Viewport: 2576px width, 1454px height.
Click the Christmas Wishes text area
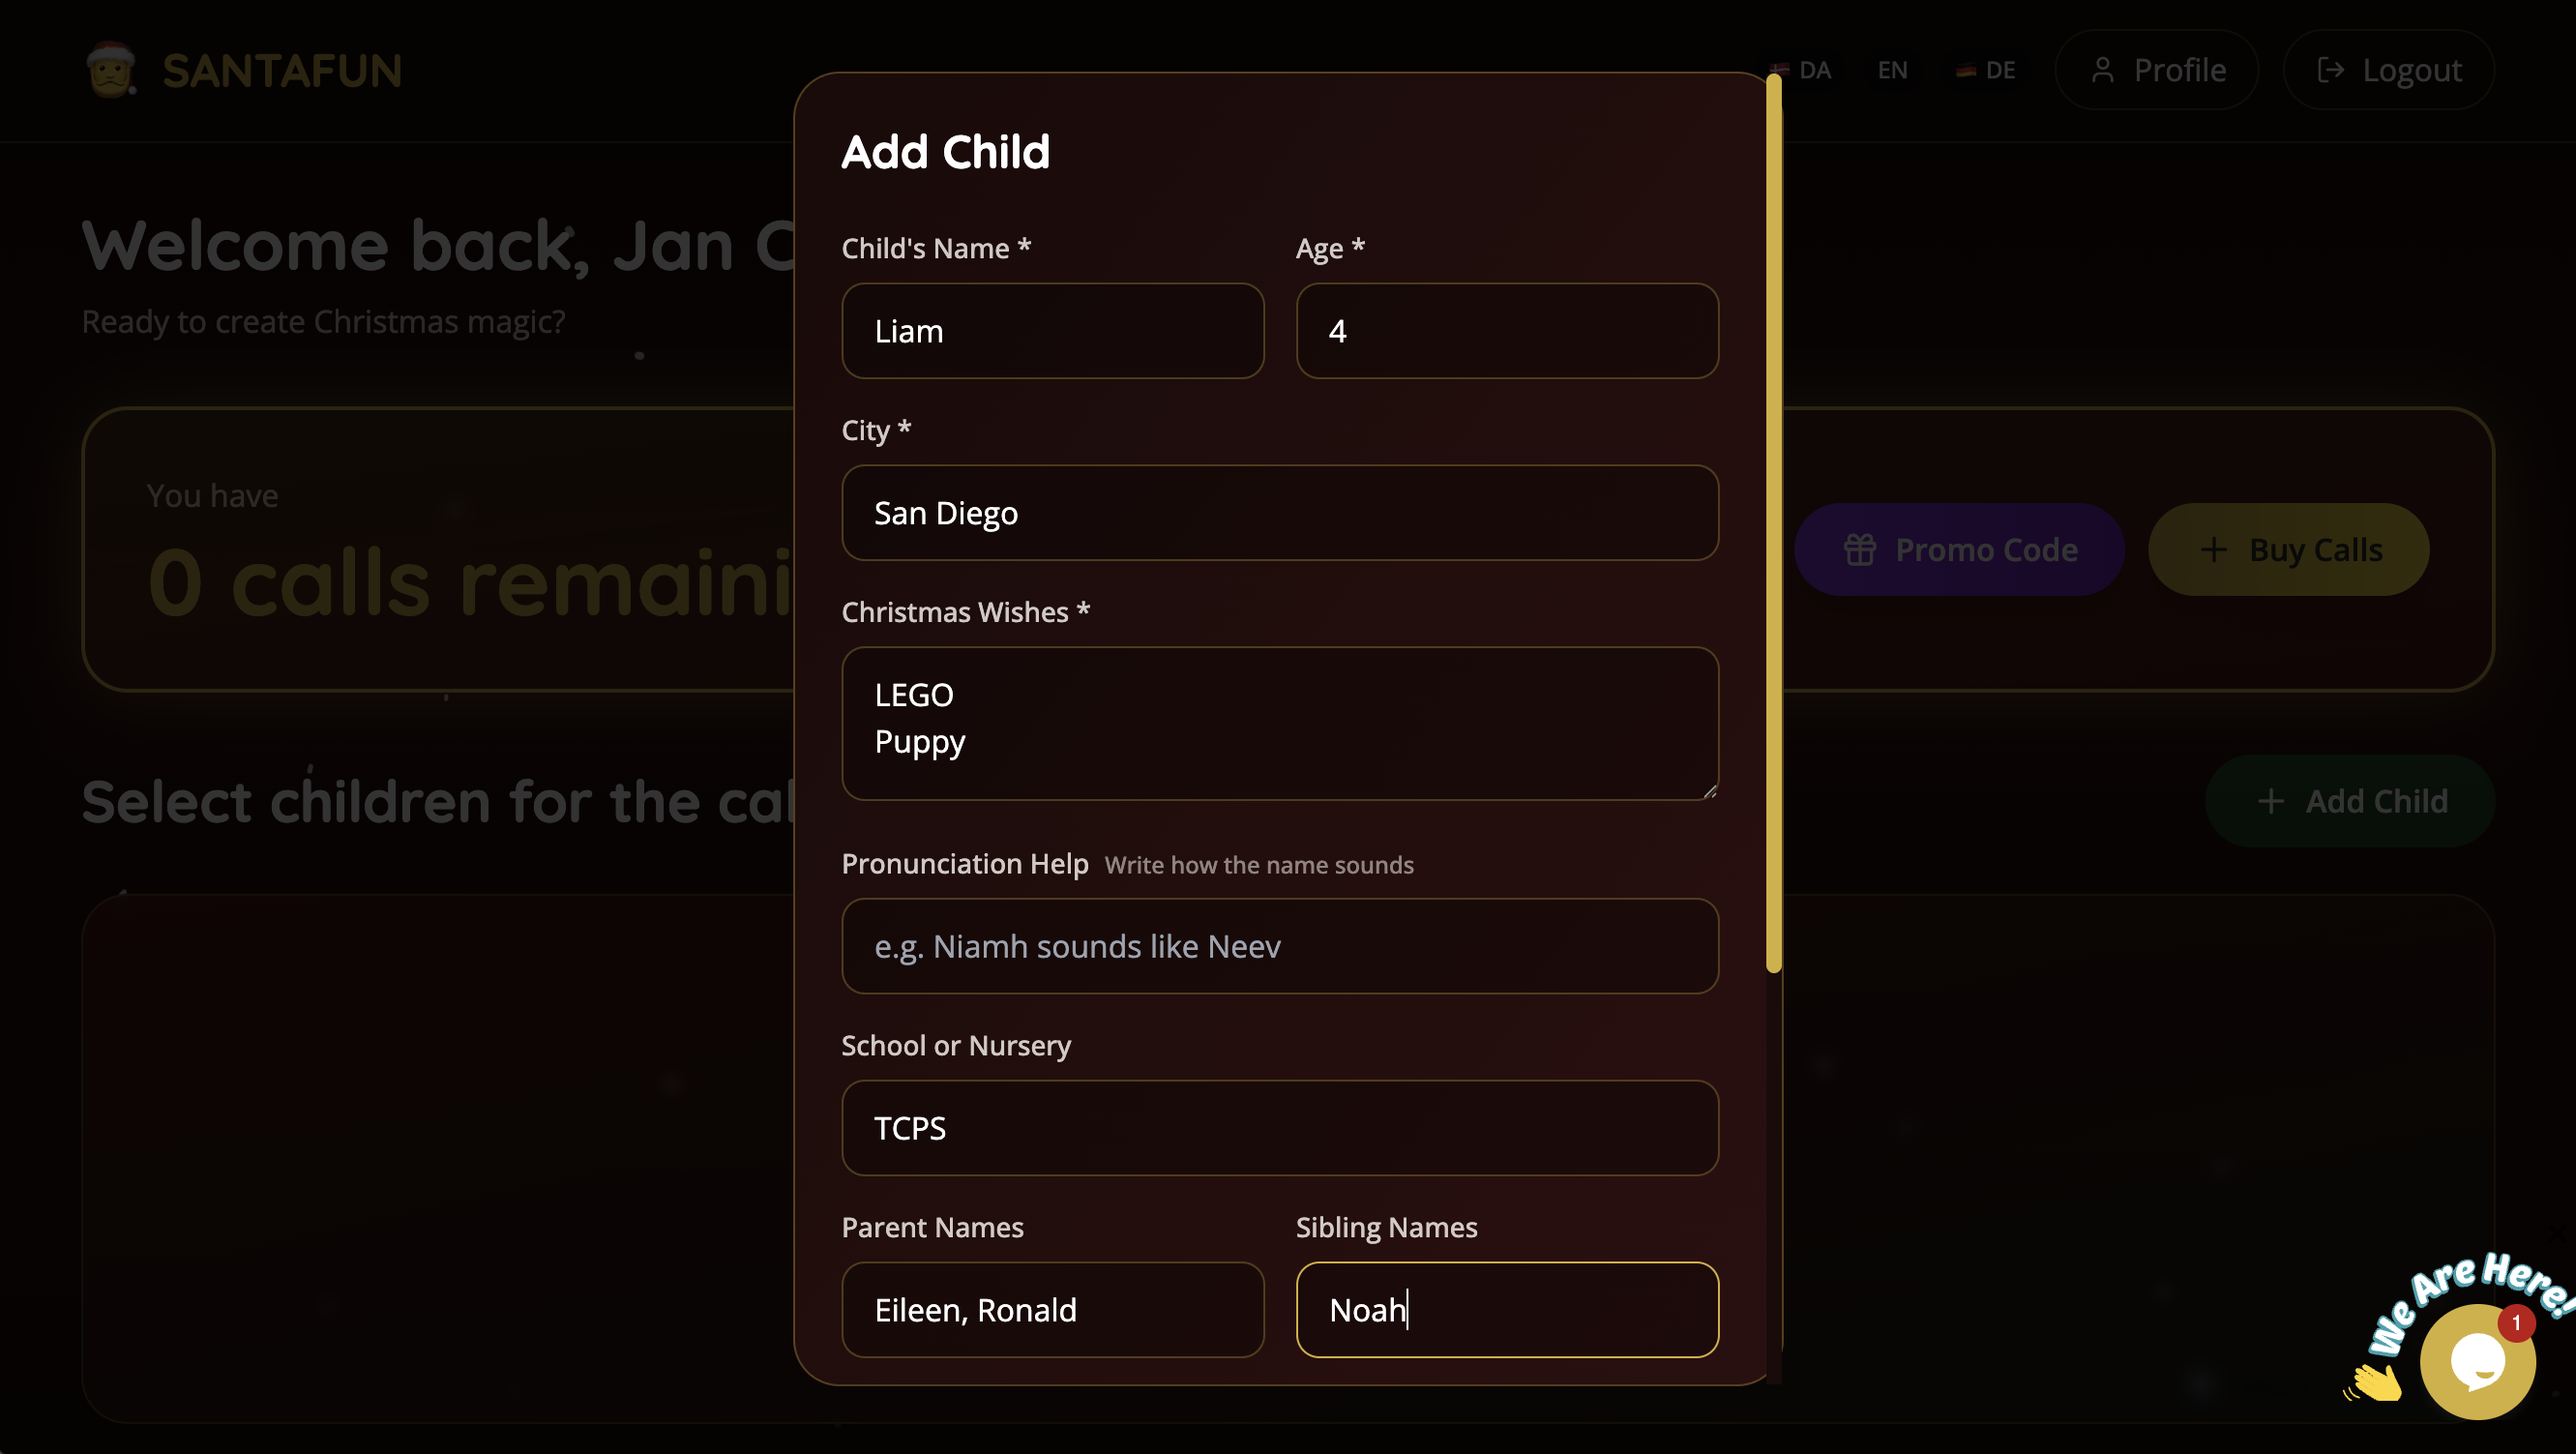(1280, 724)
